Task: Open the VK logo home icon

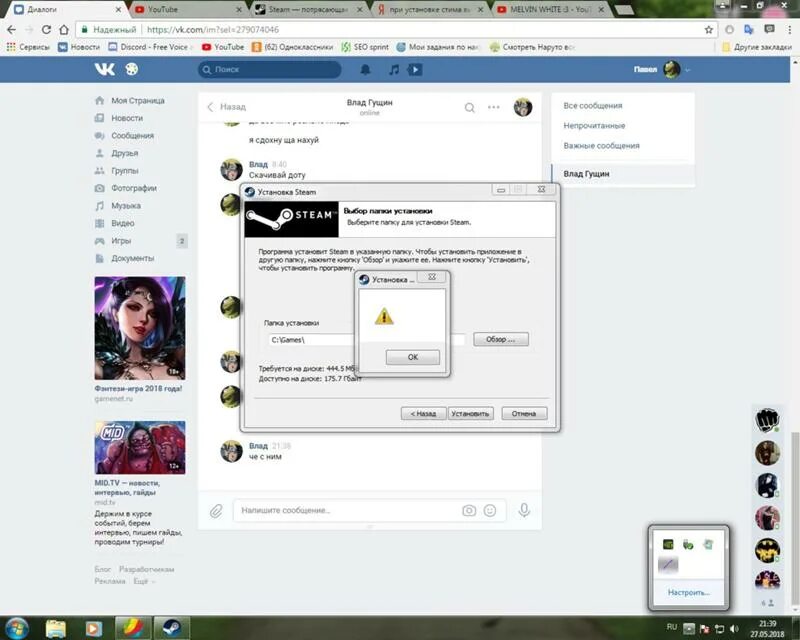Action: point(105,69)
